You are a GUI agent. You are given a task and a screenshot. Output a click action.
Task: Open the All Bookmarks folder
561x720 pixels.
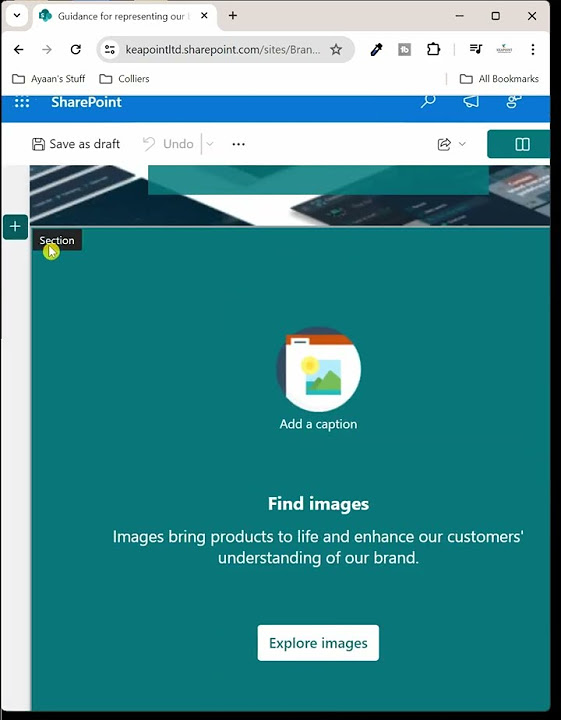[499, 79]
